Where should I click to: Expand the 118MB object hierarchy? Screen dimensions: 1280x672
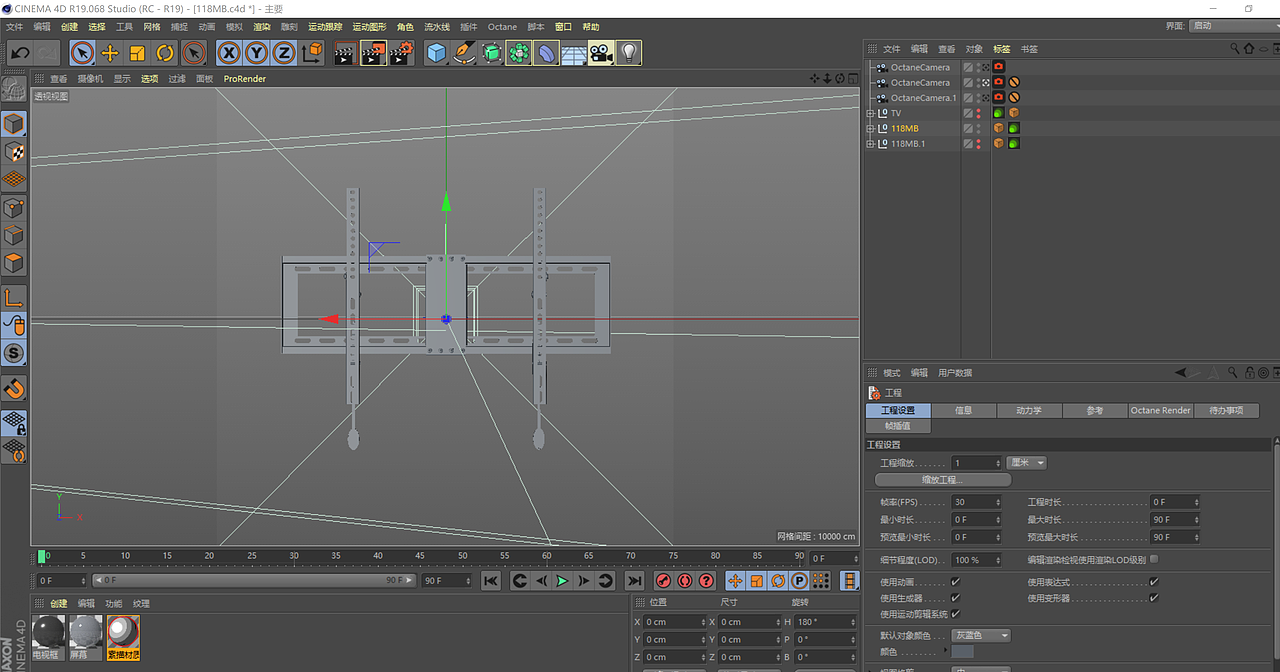[871, 129]
